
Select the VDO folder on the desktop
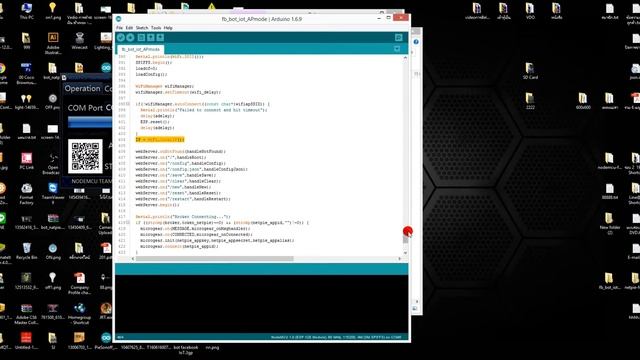coord(530,11)
